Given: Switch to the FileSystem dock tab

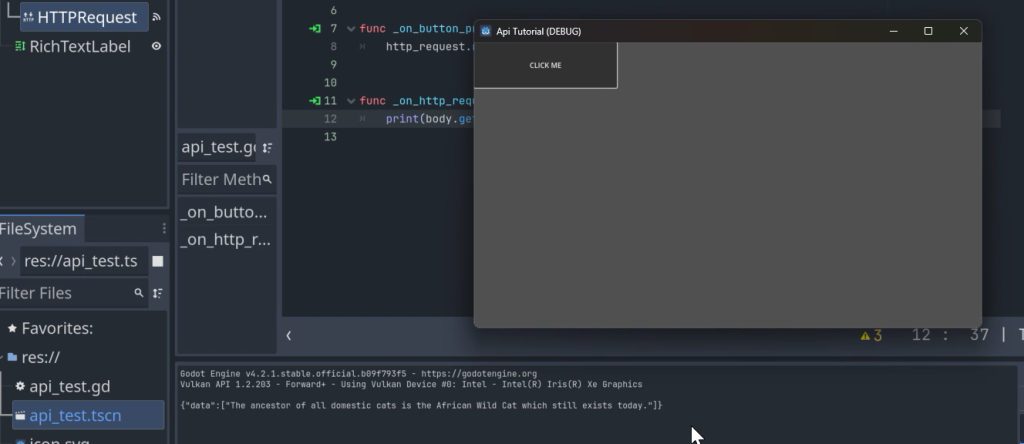Looking at the screenshot, I should point(39,229).
